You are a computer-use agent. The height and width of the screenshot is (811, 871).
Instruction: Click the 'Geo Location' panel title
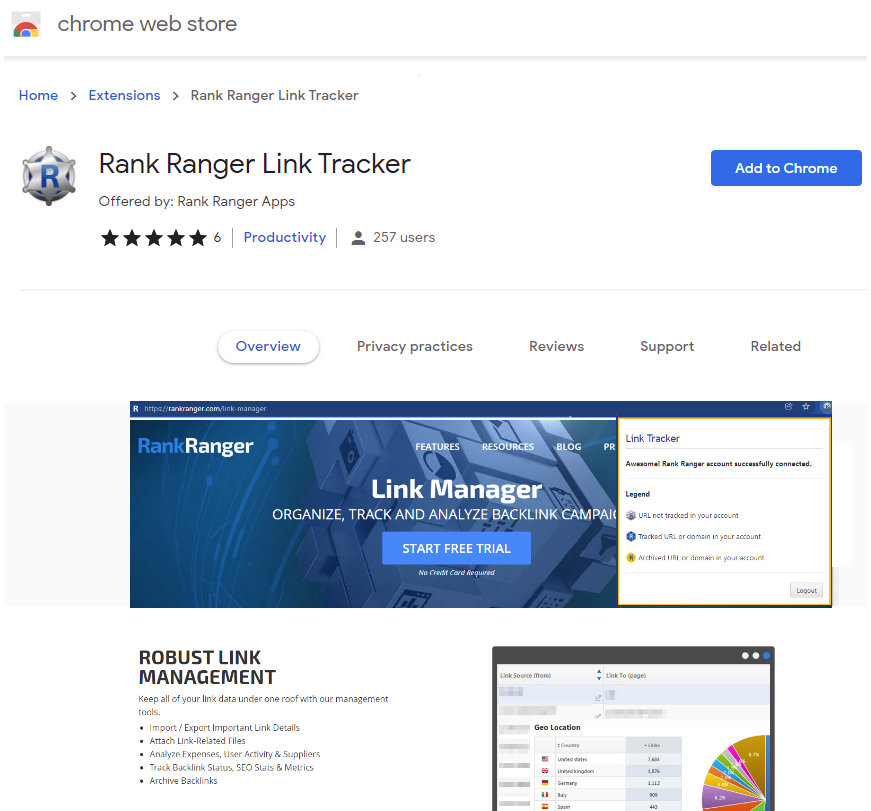(557, 727)
